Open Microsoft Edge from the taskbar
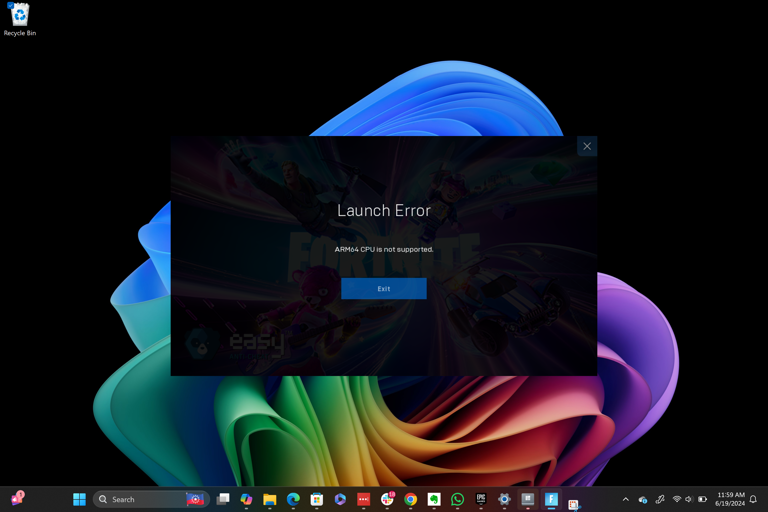The image size is (768, 512). (293, 499)
